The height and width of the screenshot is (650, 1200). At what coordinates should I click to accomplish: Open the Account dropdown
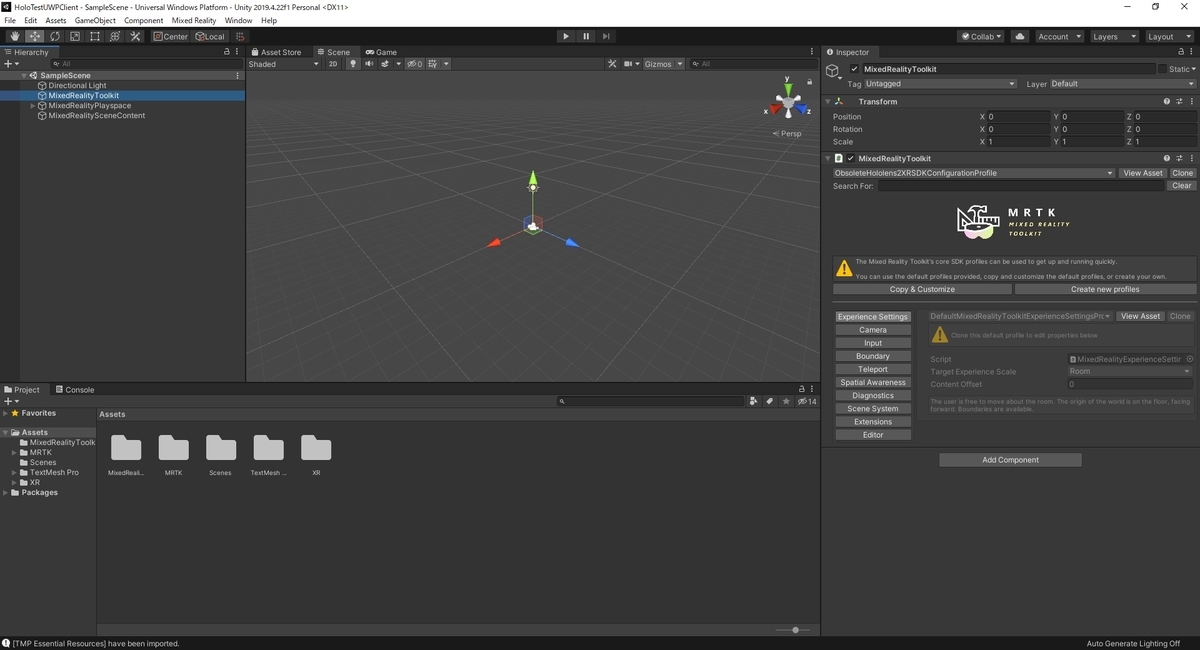point(1058,36)
